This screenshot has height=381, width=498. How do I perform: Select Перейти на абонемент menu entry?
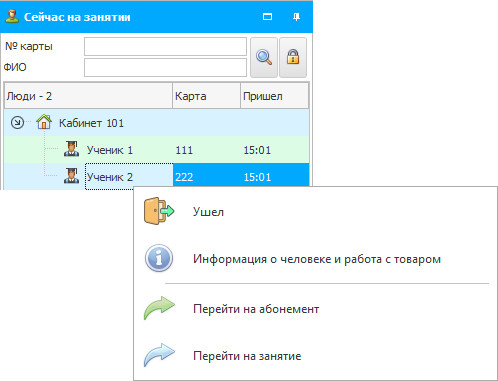pyautogui.click(x=315, y=309)
